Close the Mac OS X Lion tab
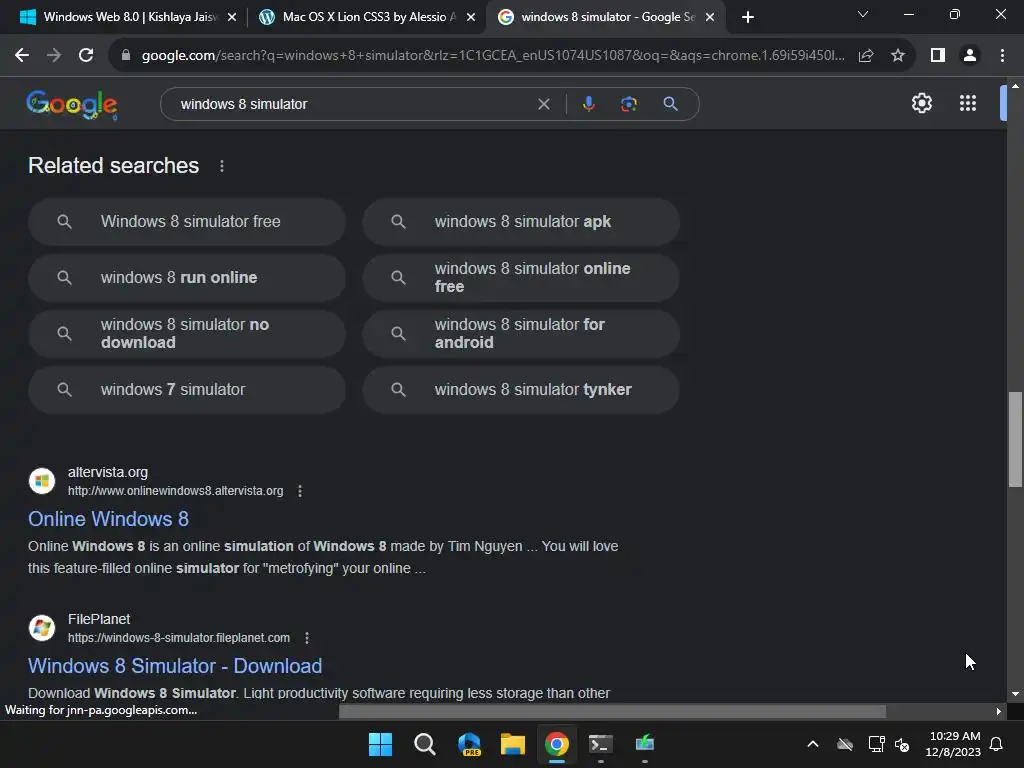Screen dimensions: 1024x768 (471, 18)
